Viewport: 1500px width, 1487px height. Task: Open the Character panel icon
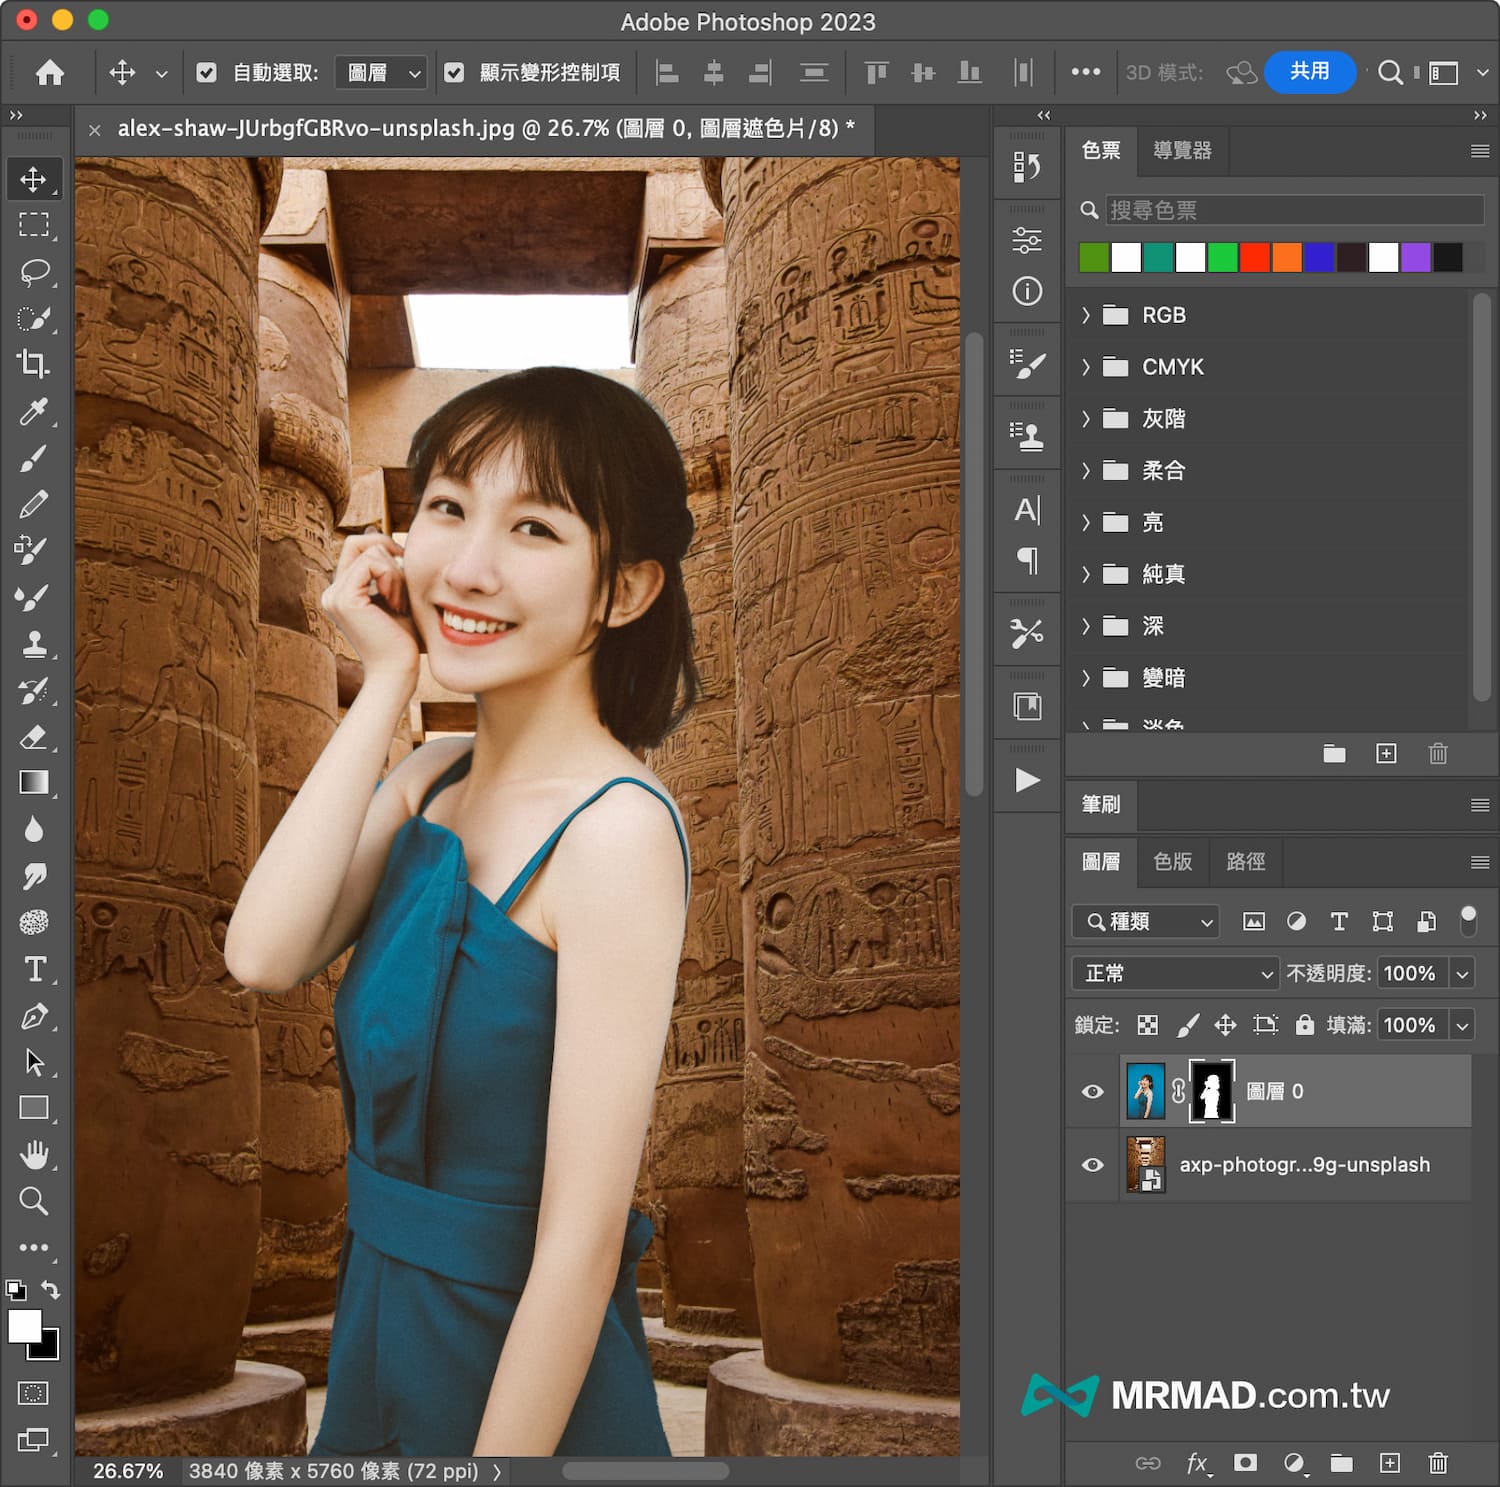coord(1027,510)
